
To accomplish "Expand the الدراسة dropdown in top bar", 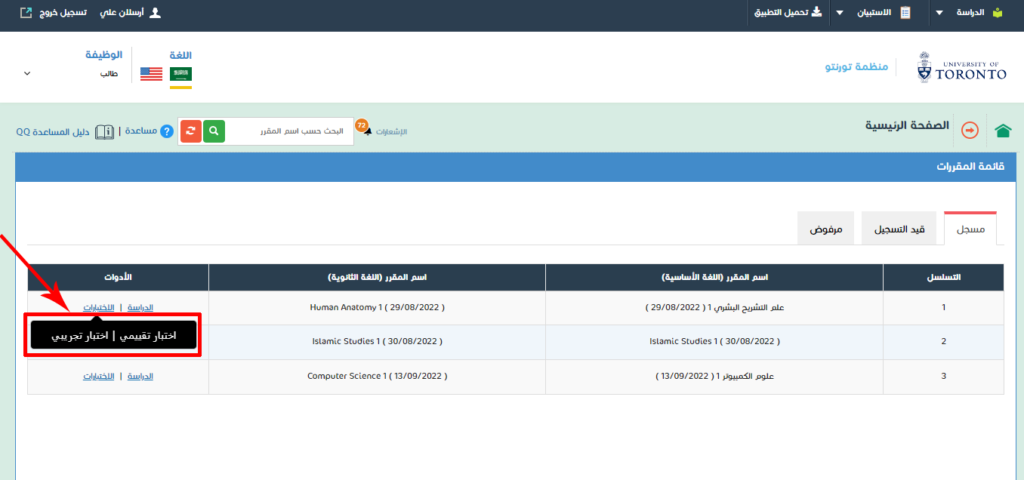I will point(938,13).
